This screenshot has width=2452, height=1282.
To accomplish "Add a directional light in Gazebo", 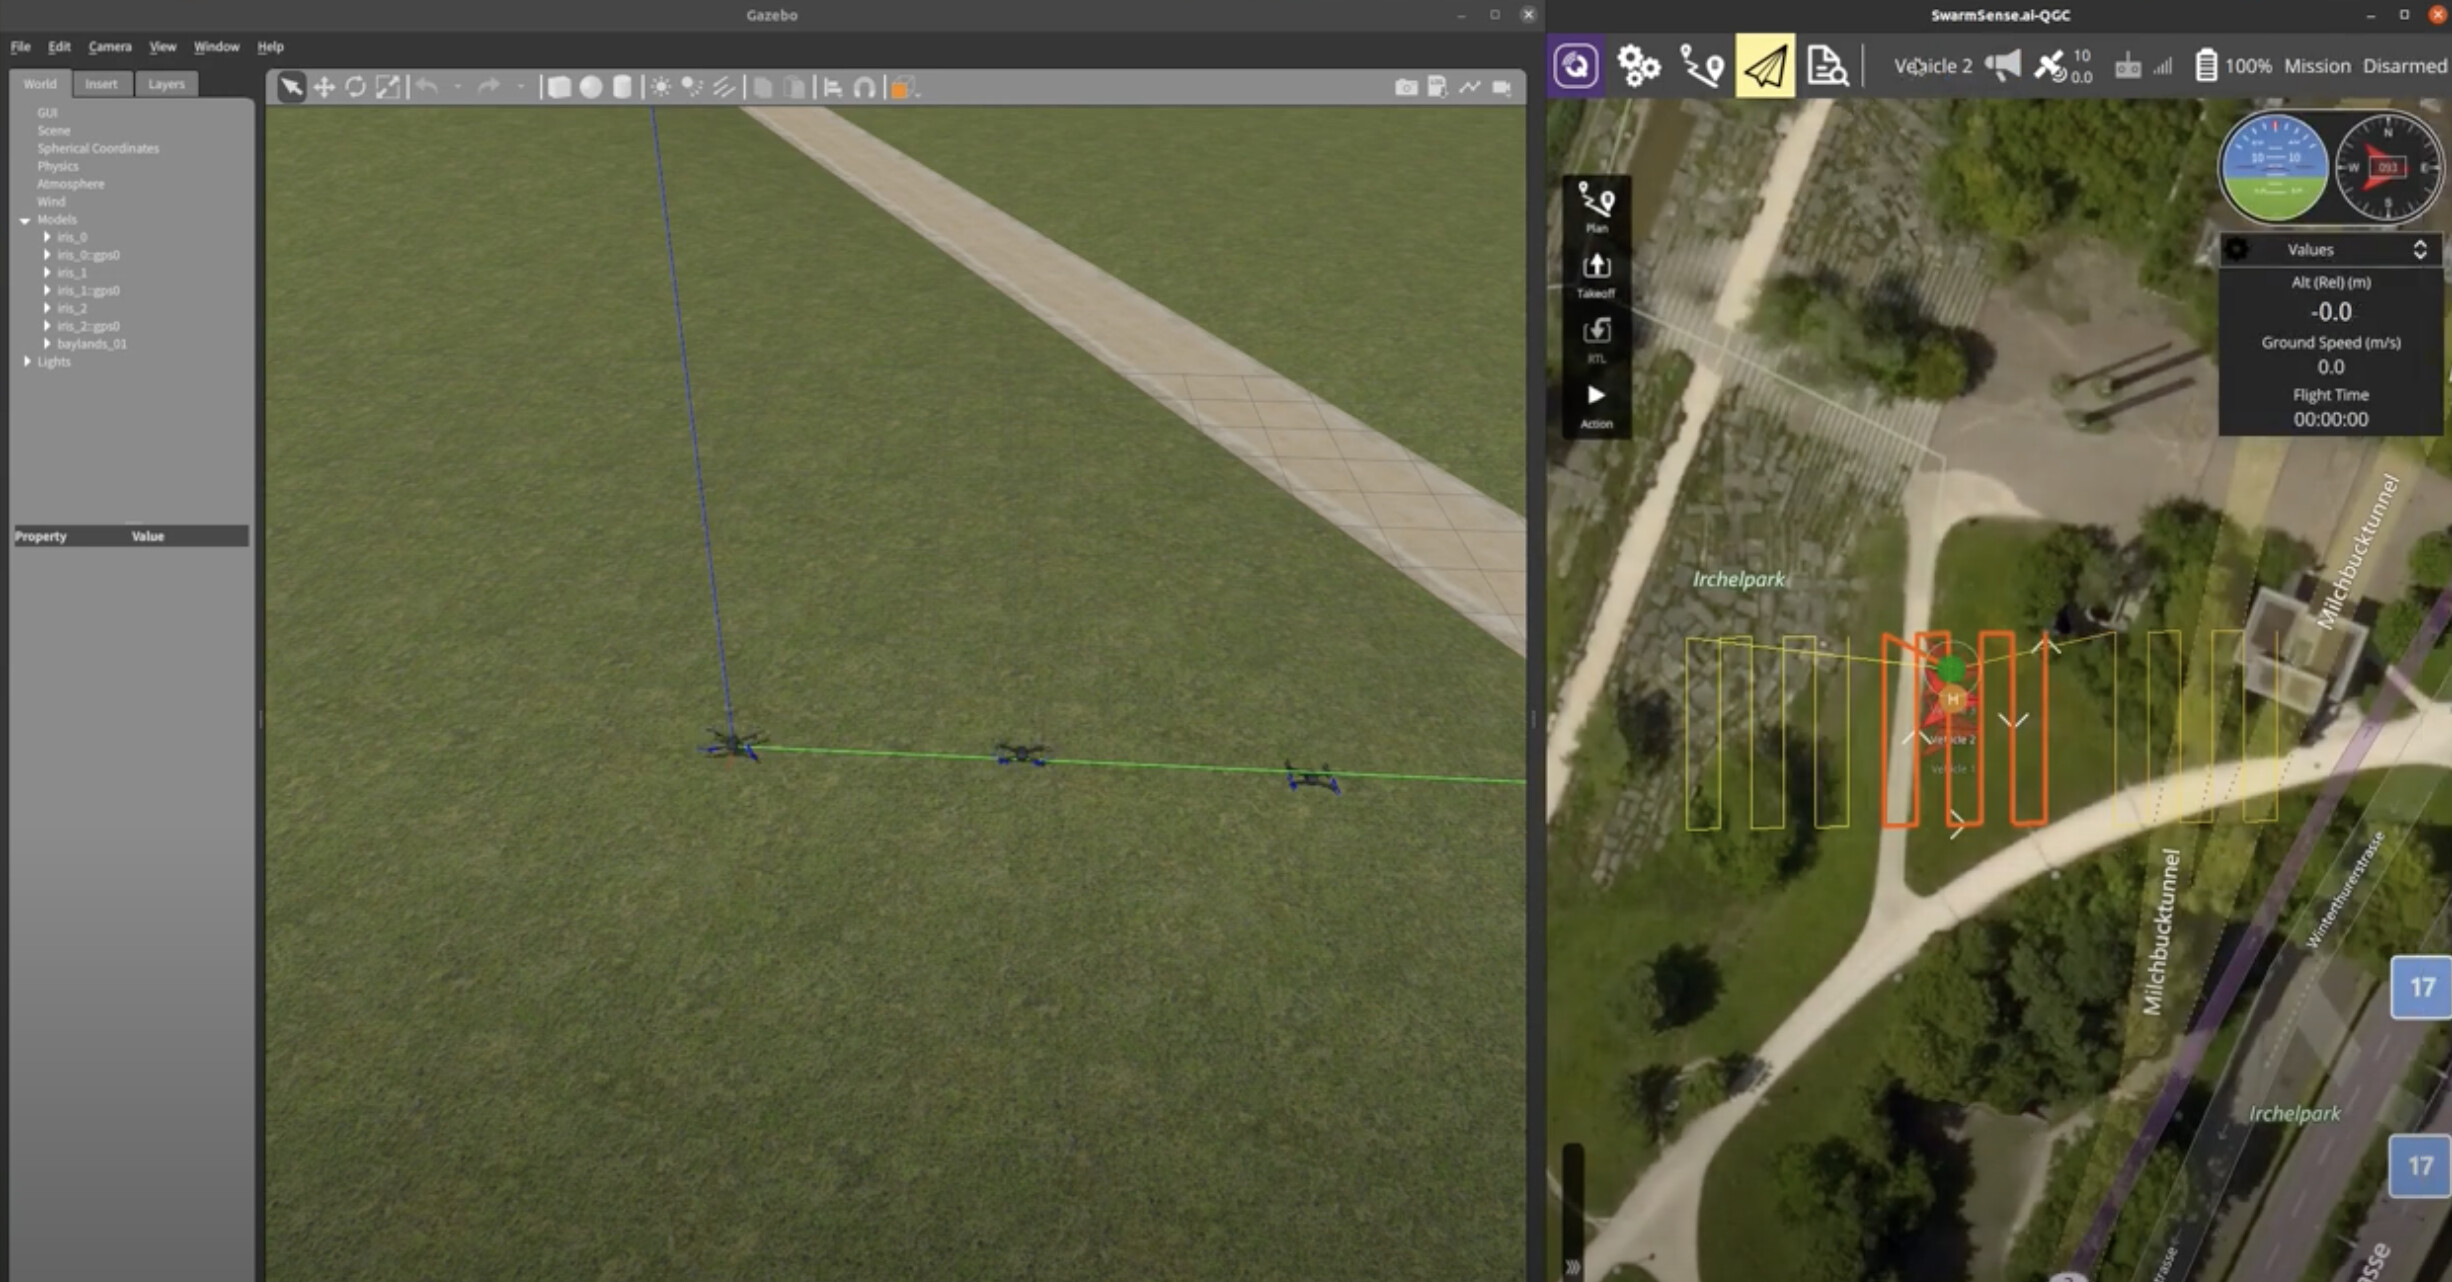I will (x=724, y=88).
